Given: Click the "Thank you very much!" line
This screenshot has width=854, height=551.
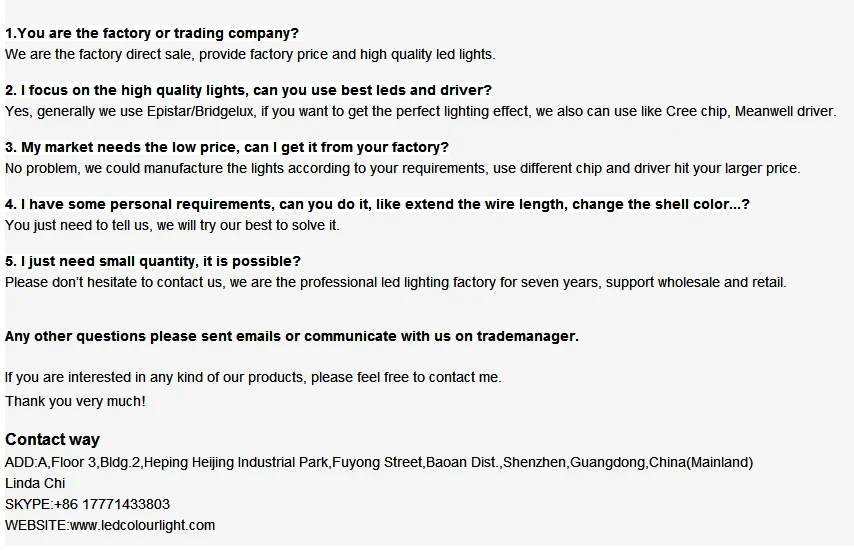Looking at the screenshot, I should 75,401.
